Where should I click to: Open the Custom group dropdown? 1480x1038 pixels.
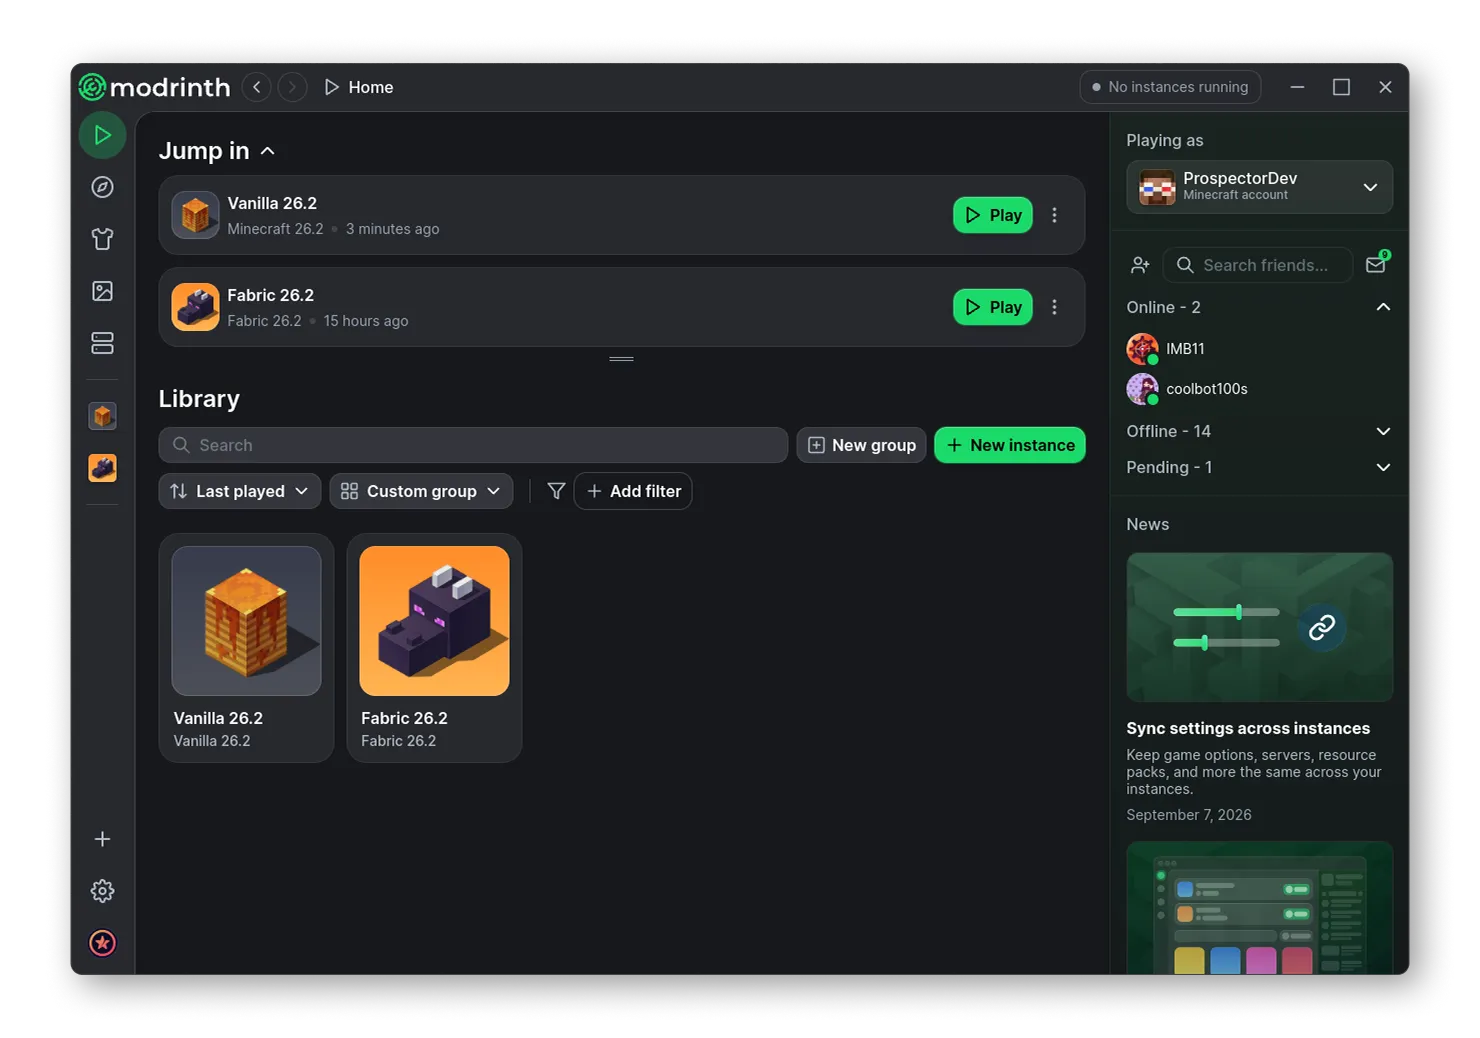point(421,491)
